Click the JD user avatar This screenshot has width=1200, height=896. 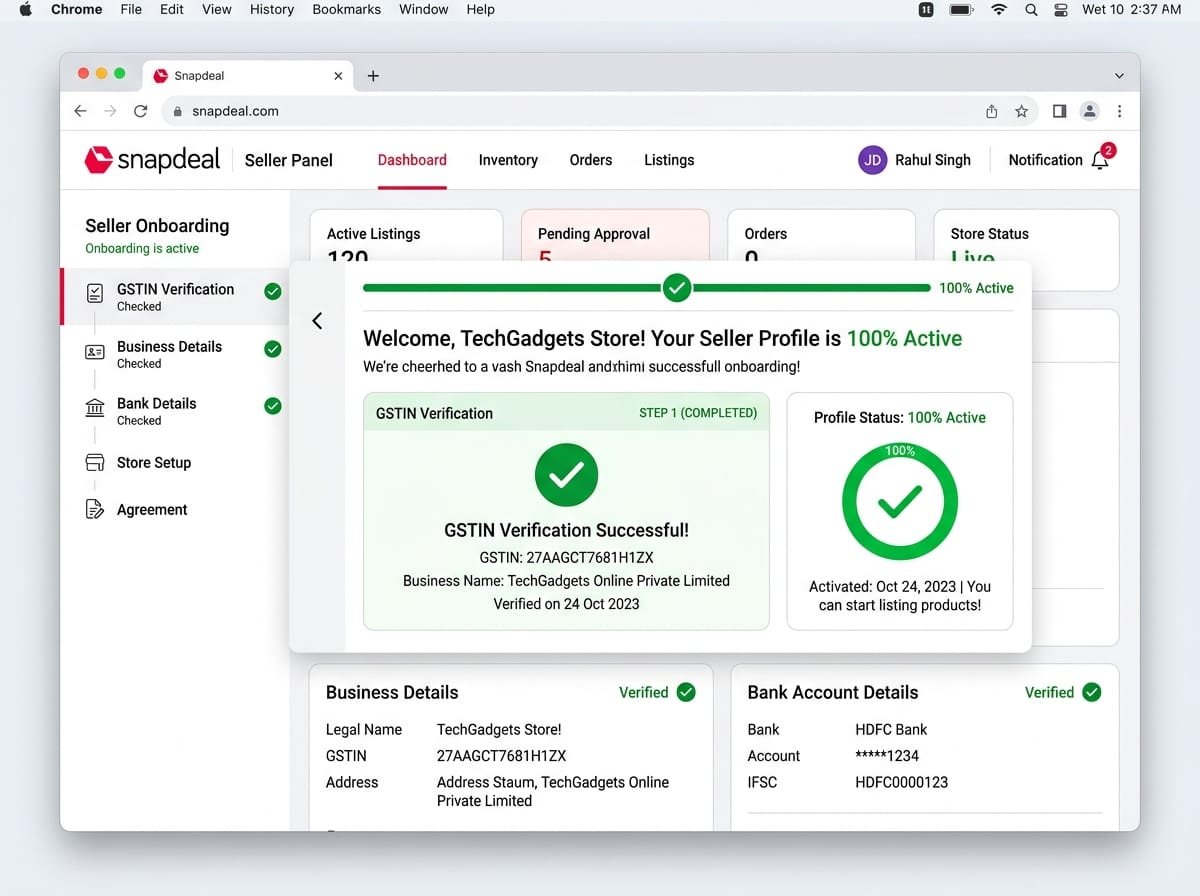[872, 160]
